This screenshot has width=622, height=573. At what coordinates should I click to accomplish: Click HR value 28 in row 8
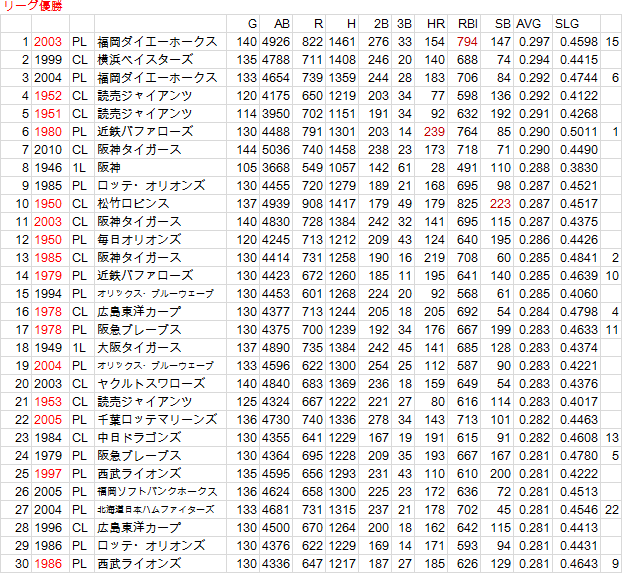(438, 168)
